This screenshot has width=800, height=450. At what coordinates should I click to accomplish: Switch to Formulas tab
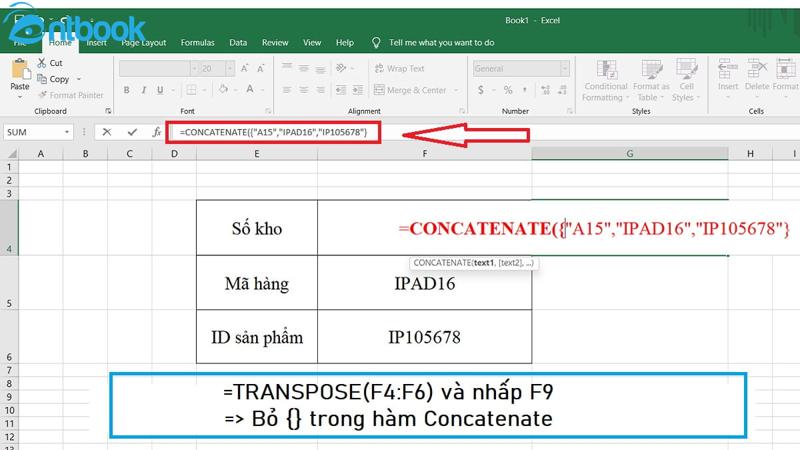pos(197,43)
